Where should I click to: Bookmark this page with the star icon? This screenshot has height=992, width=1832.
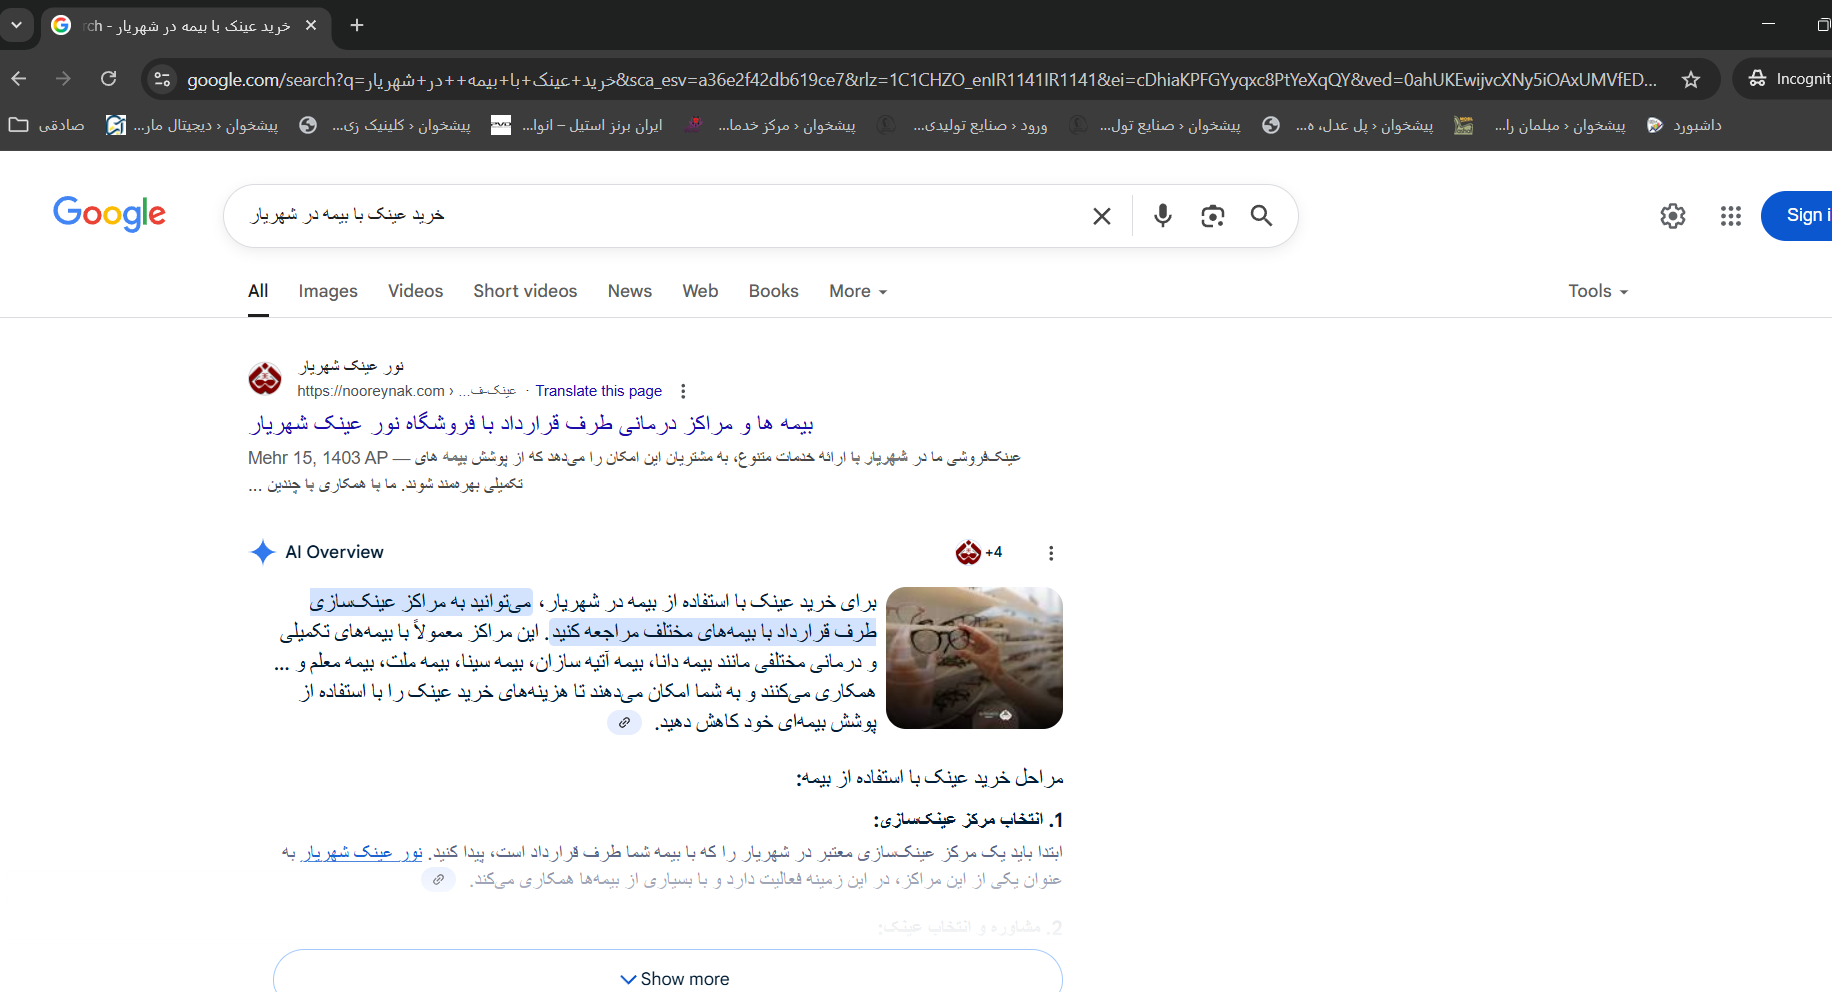tap(1691, 80)
